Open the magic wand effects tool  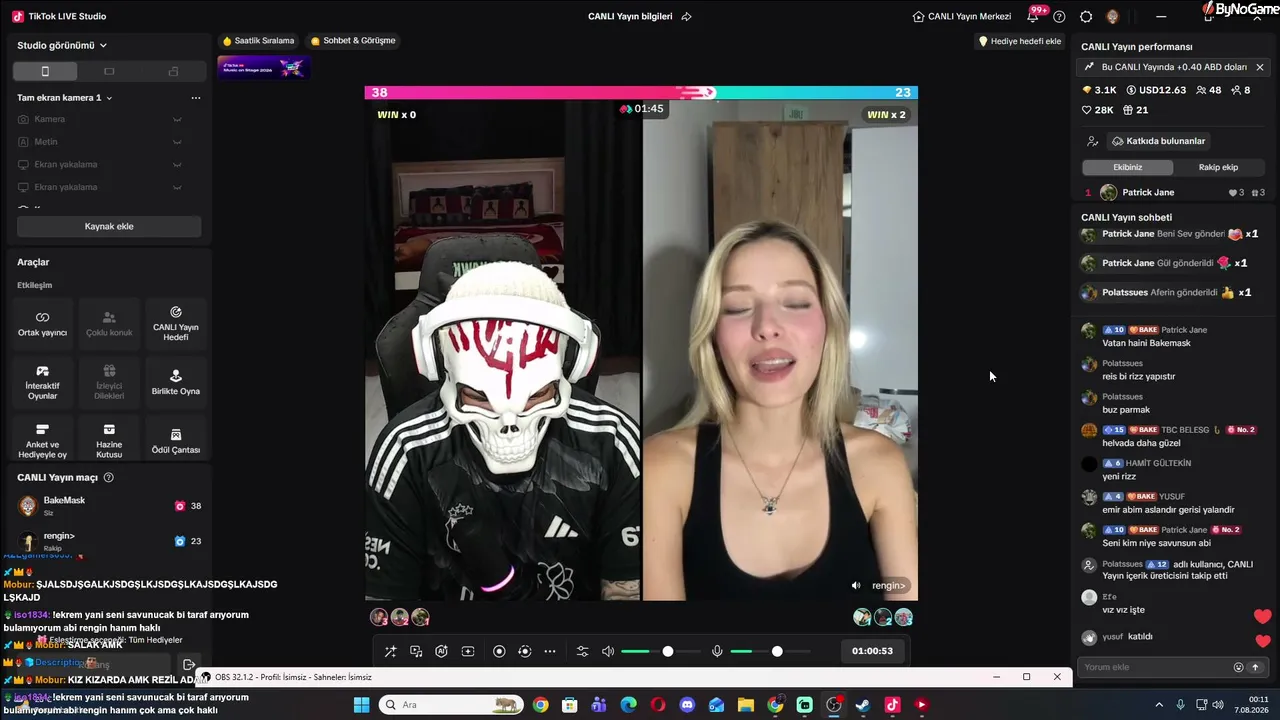tap(390, 651)
